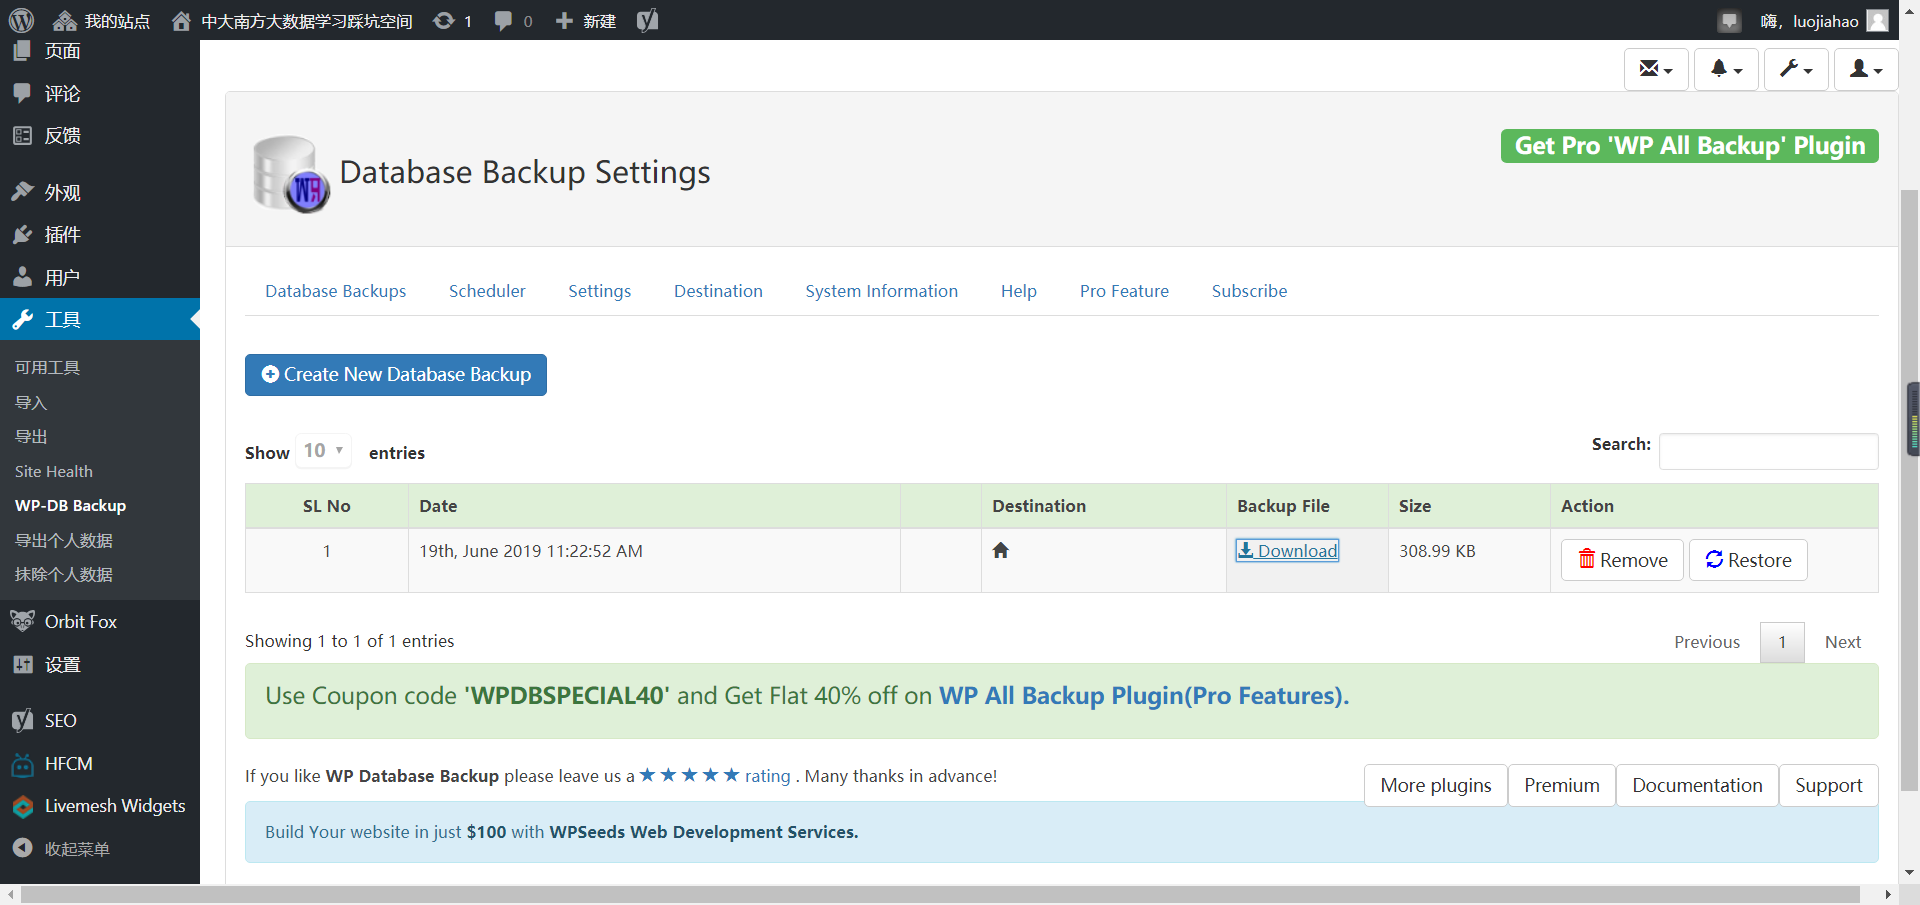The height and width of the screenshot is (905, 1920).
Task: Open 工具 tools menu in sidebar
Action: coord(100,320)
